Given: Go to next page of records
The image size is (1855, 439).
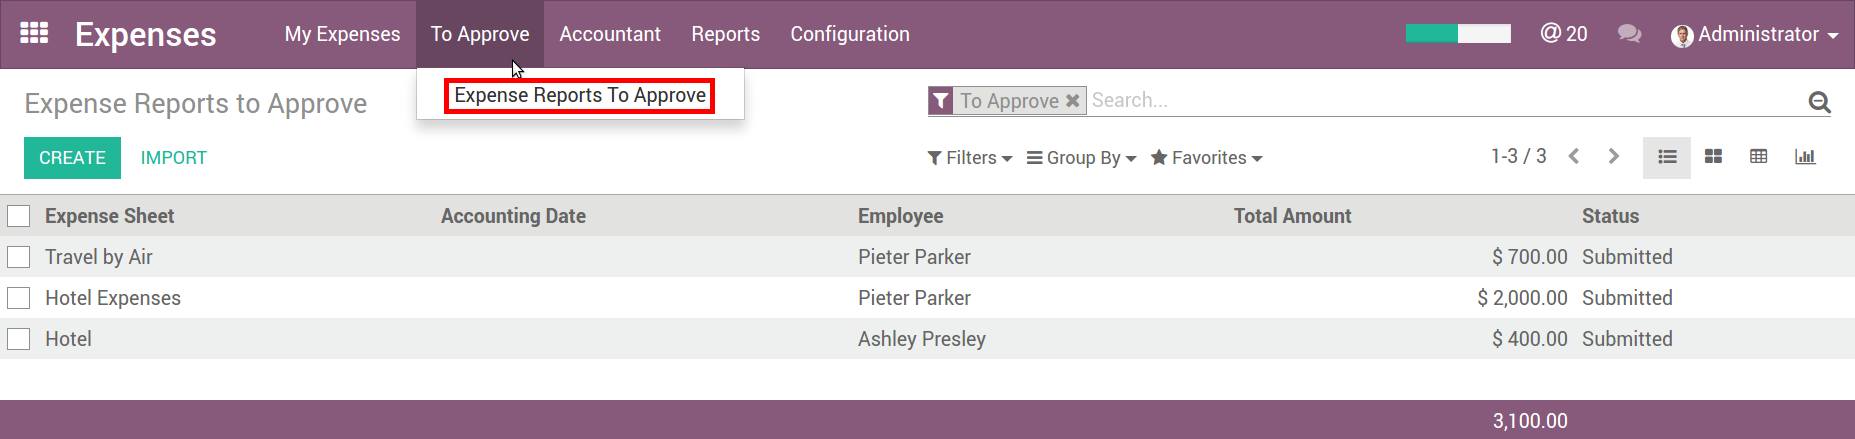Looking at the screenshot, I should click(1613, 156).
